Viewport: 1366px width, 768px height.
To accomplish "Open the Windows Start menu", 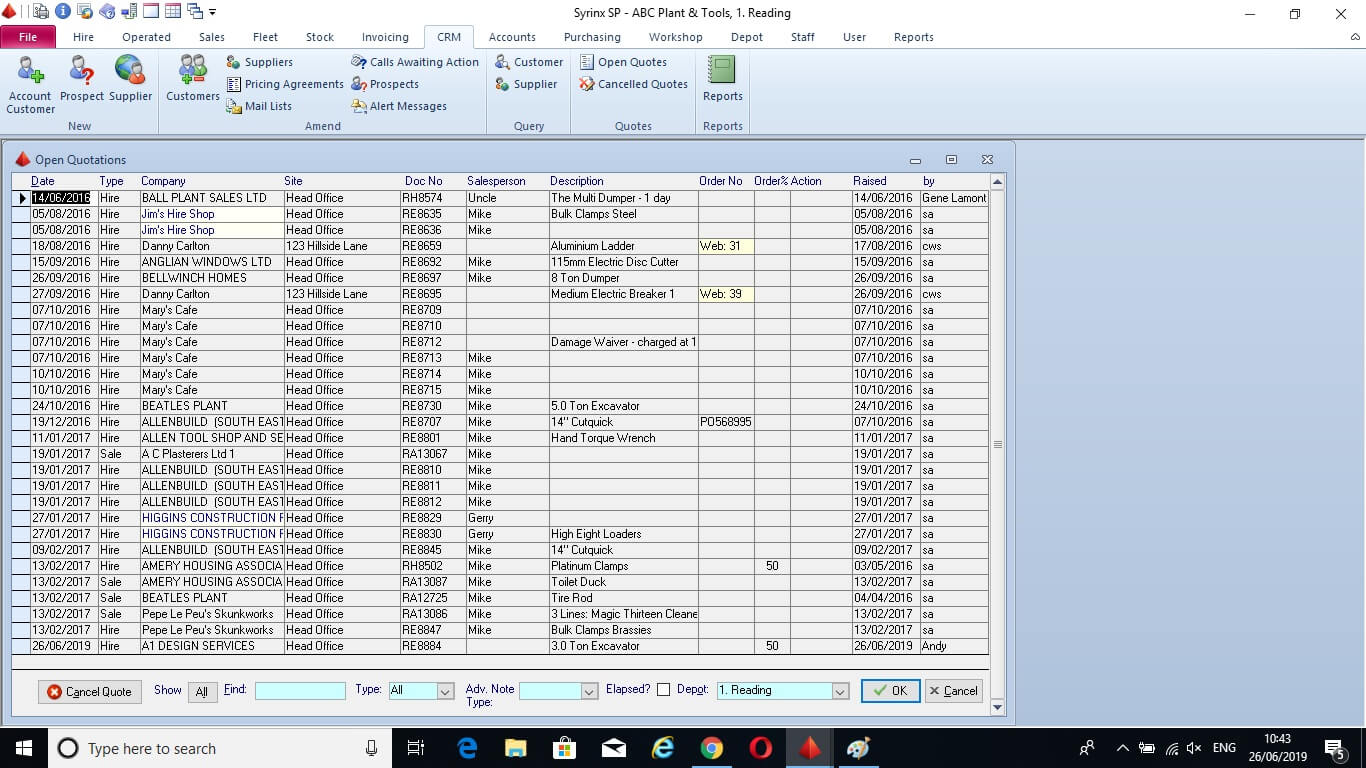I will tap(23, 748).
